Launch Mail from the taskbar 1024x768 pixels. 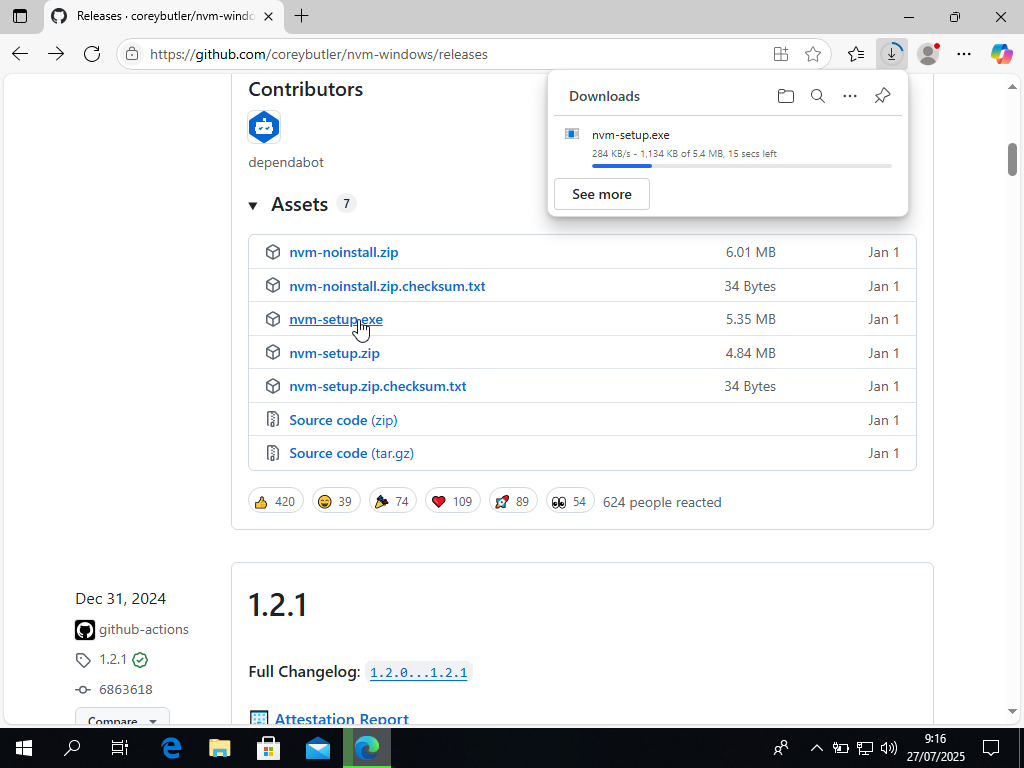point(318,747)
